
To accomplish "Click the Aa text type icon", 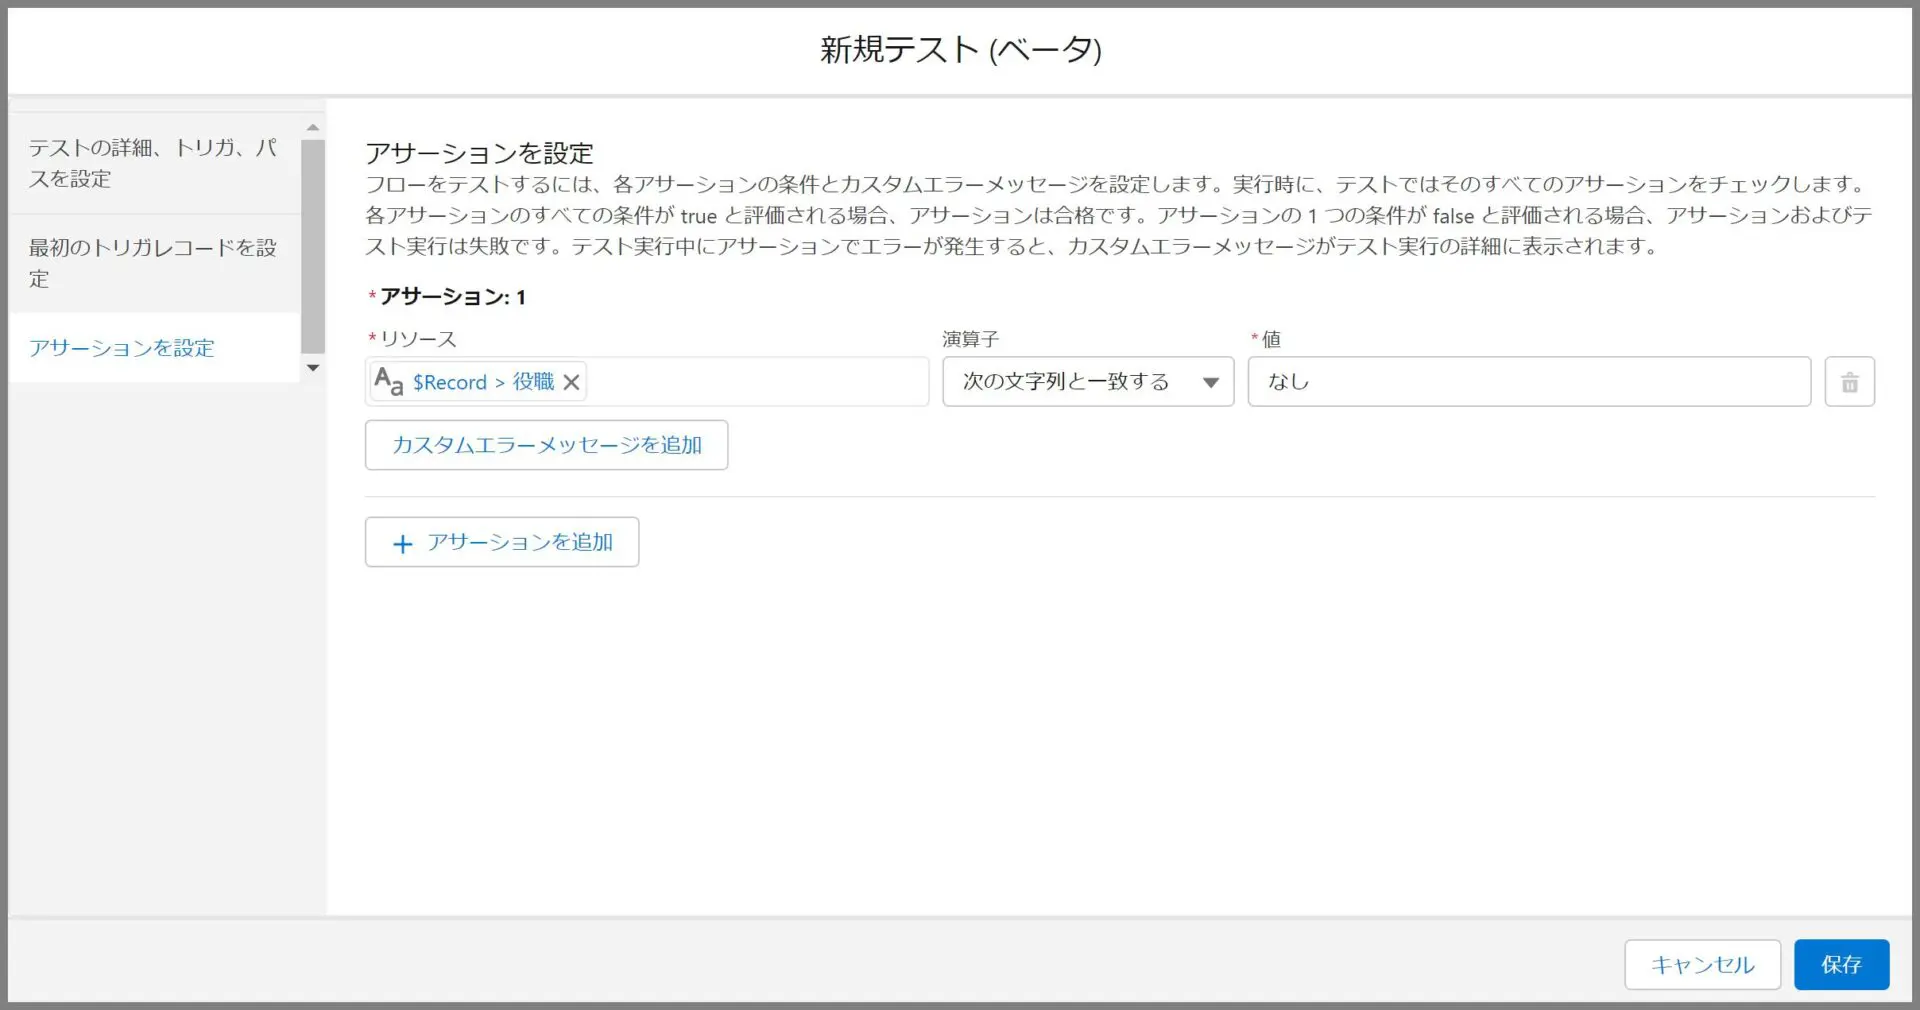I will pyautogui.click(x=388, y=381).
